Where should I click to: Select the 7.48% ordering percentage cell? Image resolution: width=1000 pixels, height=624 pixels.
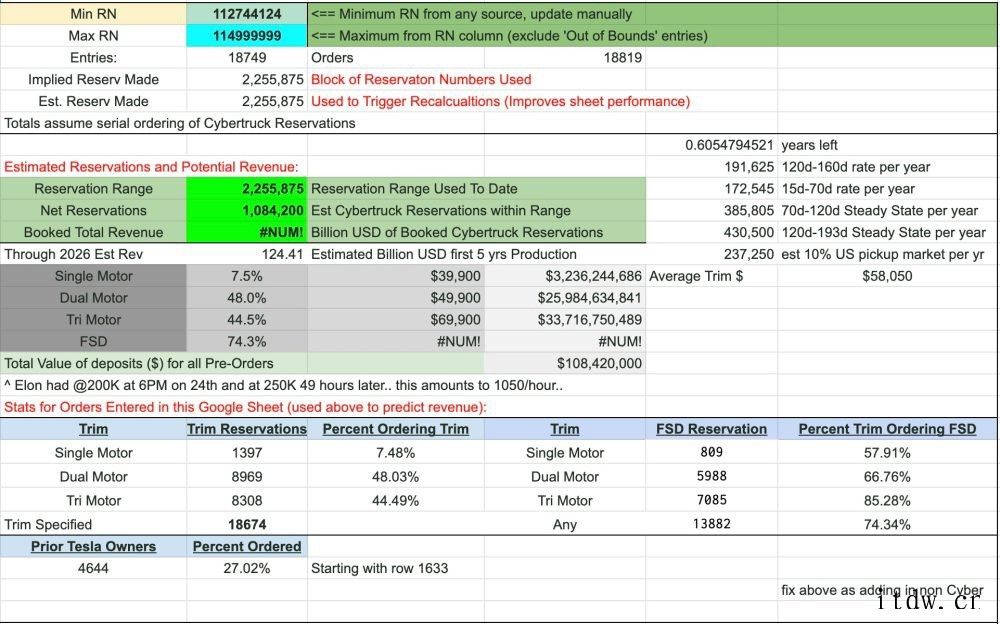point(395,453)
